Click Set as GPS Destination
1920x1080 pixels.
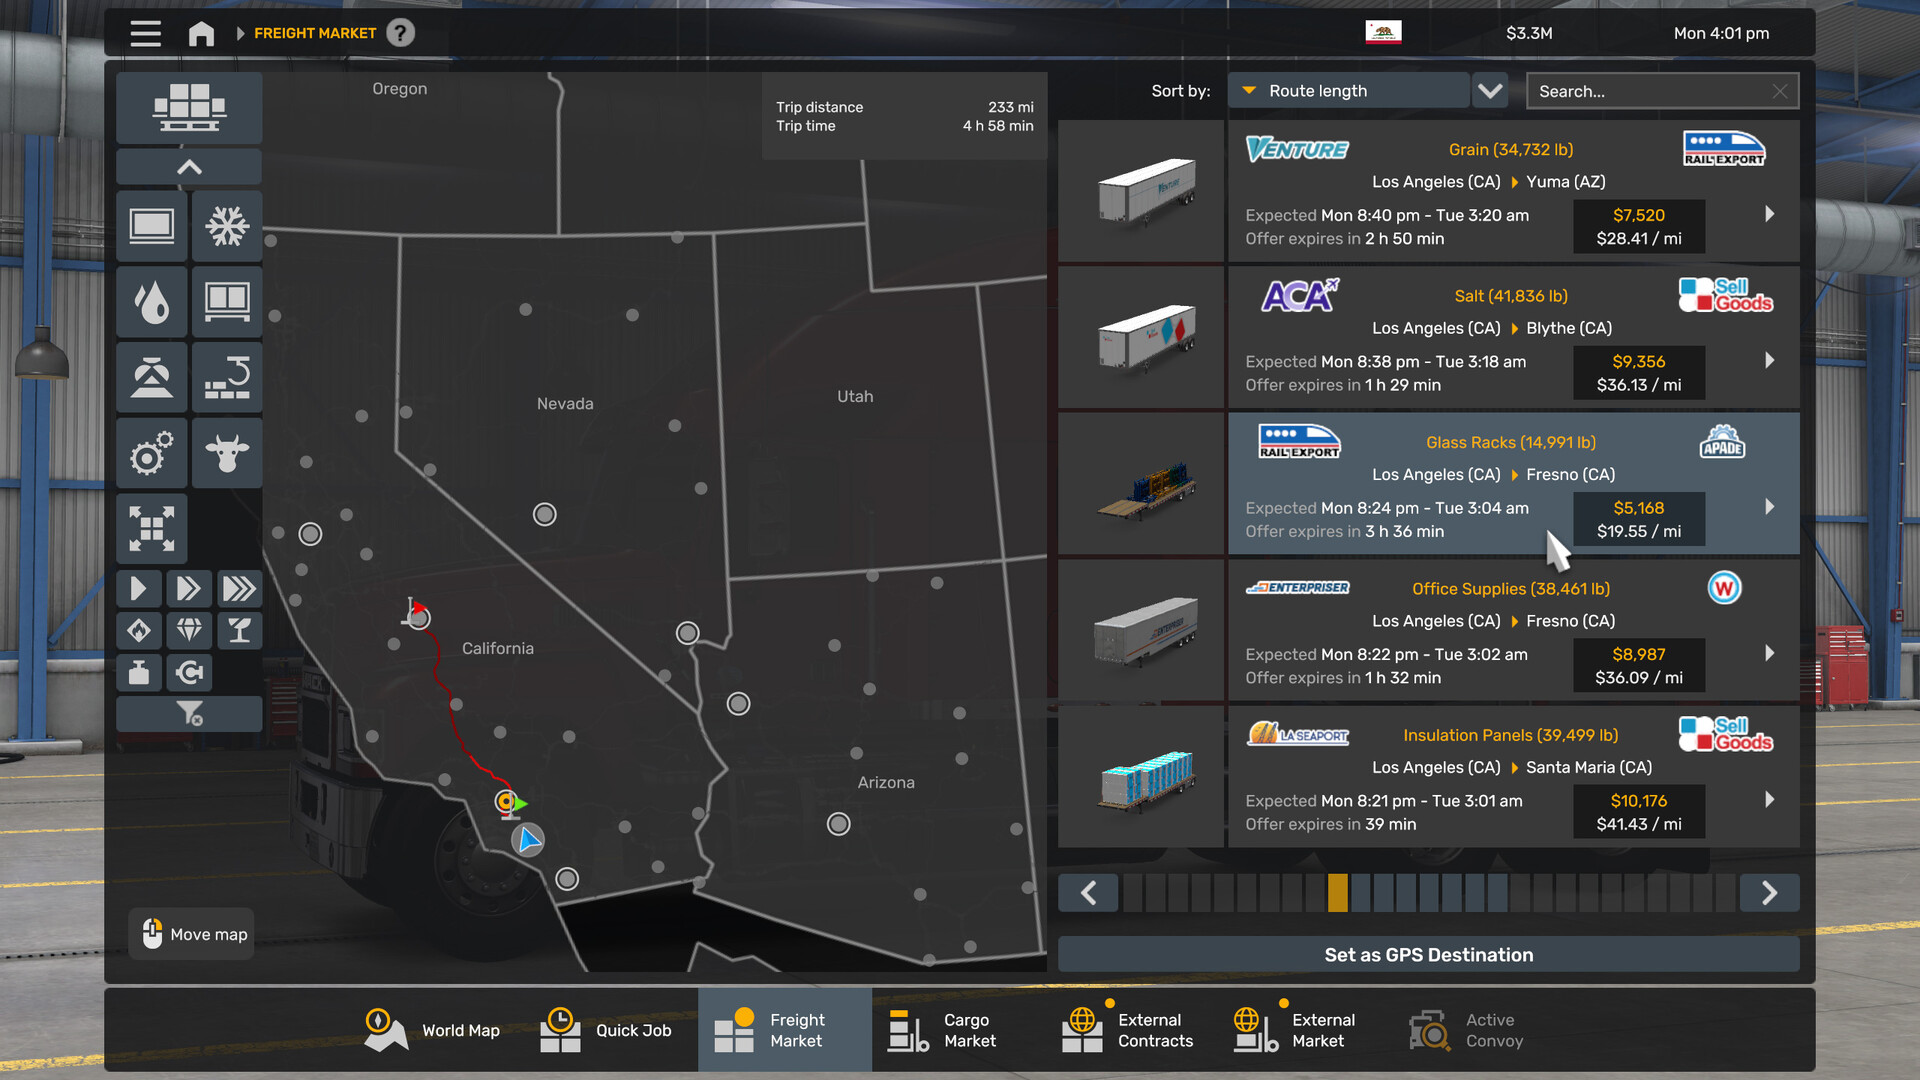tap(1428, 954)
